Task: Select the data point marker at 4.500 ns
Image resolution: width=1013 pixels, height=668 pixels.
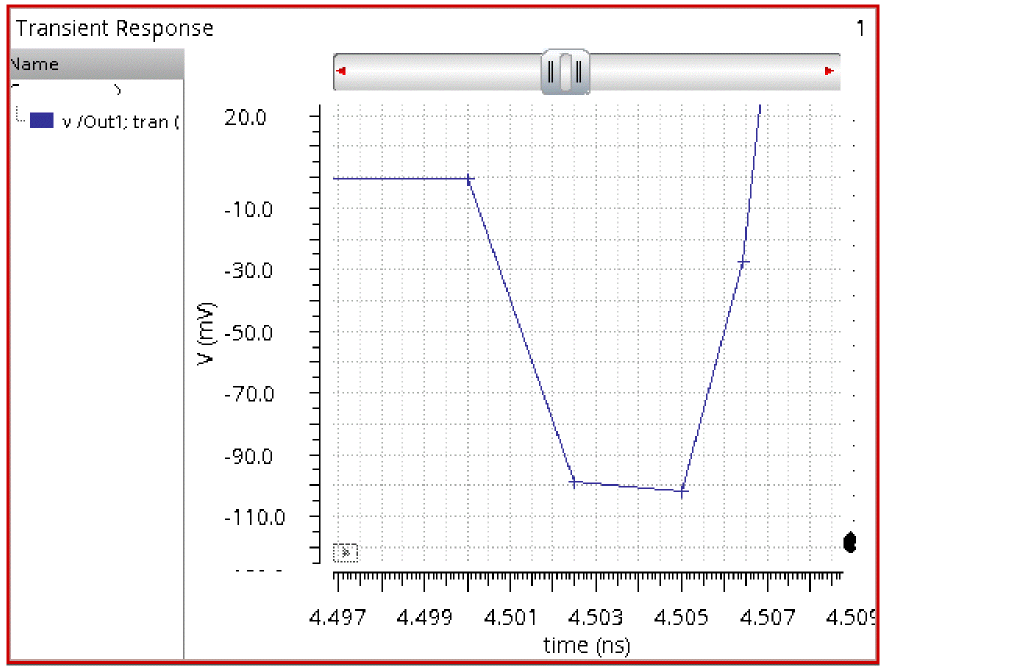Action: tap(469, 179)
